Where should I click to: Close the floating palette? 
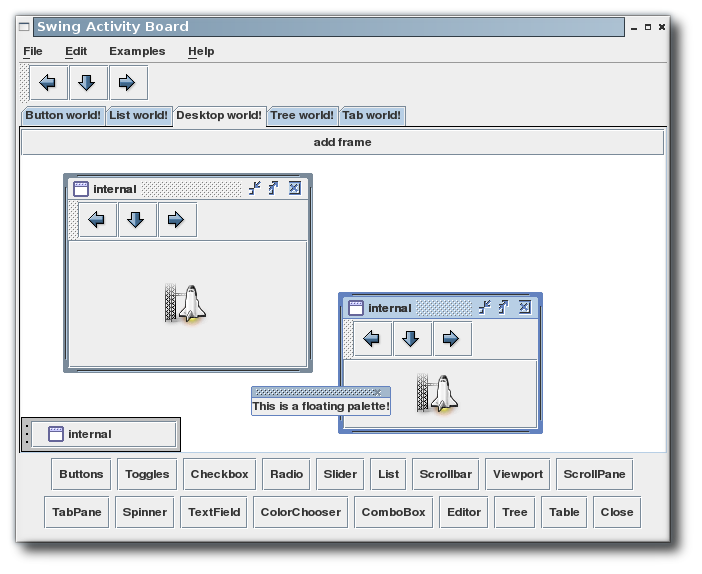point(377,393)
